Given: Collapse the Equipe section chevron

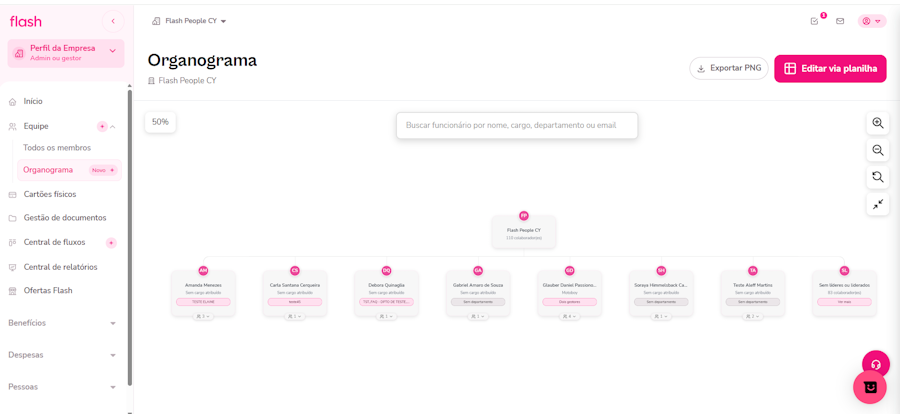Looking at the screenshot, I should pyautogui.click(x=112, y=126).
